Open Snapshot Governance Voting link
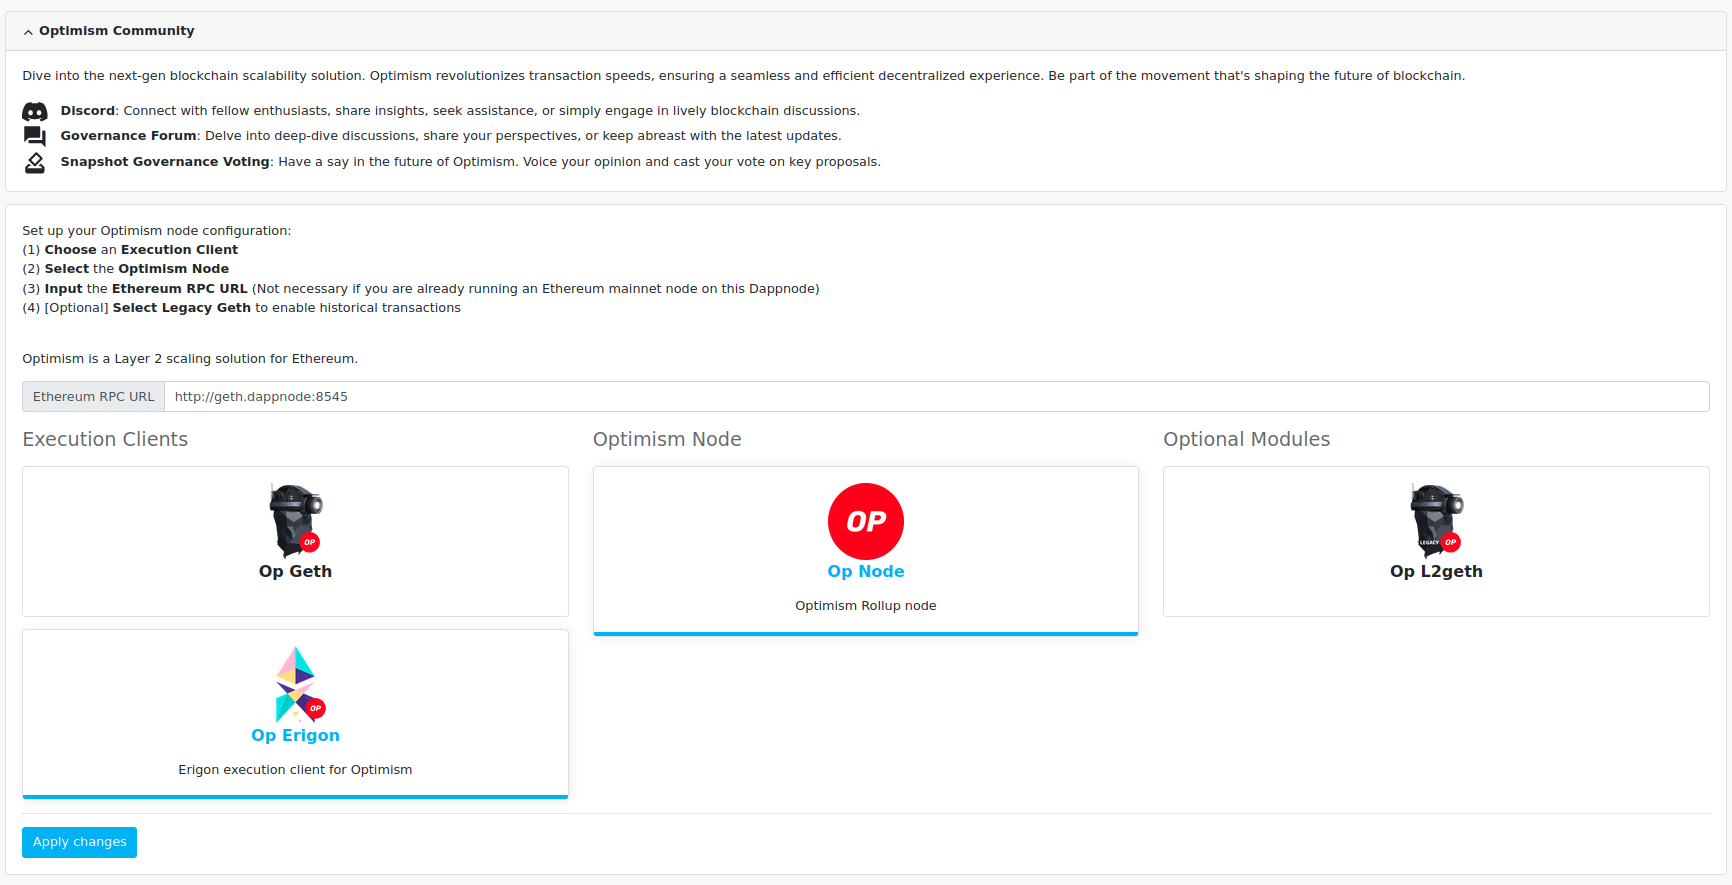The image size is (1732, 885). [164, 162]
